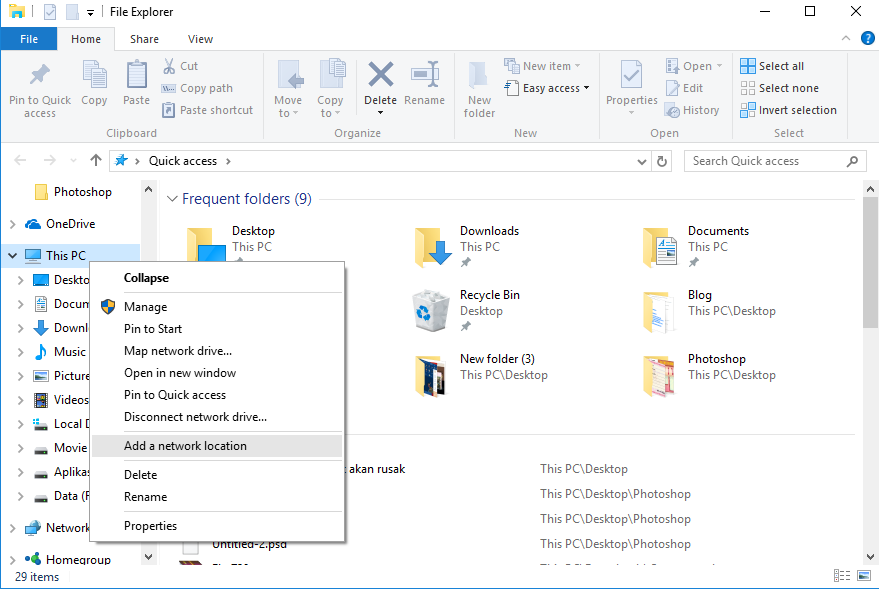Expand the Homegroup tree node
Viewport: 879px width, 589px height.
tap(12, 559)
